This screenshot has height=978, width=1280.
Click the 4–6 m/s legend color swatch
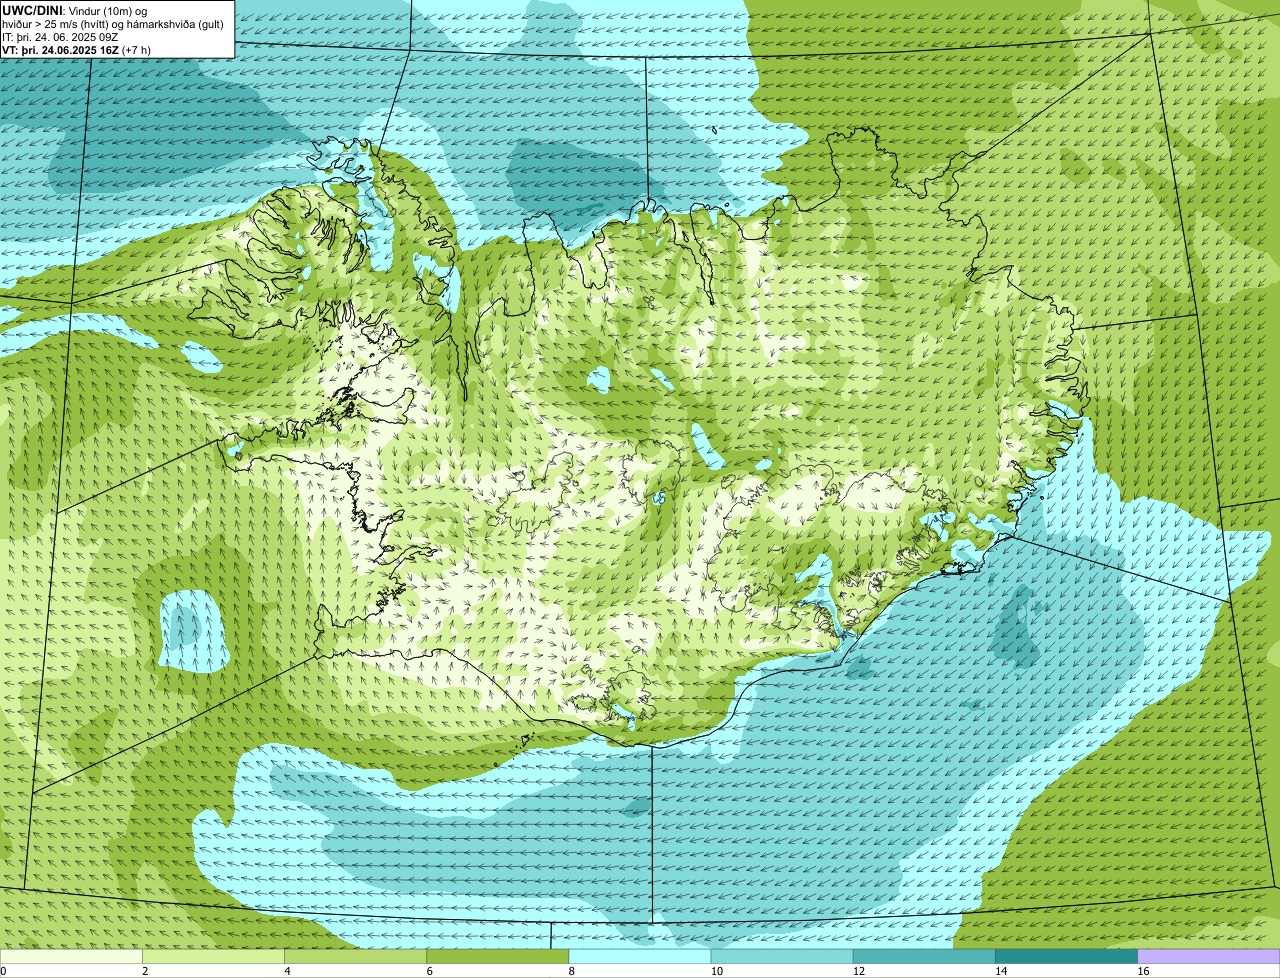[x=355, y=957]
